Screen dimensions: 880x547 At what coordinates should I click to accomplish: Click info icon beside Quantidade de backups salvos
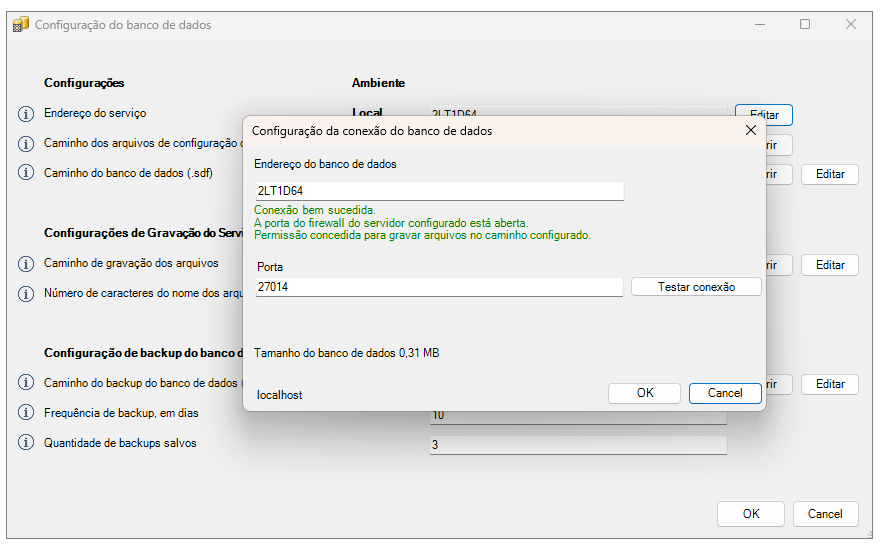(26, 443)
